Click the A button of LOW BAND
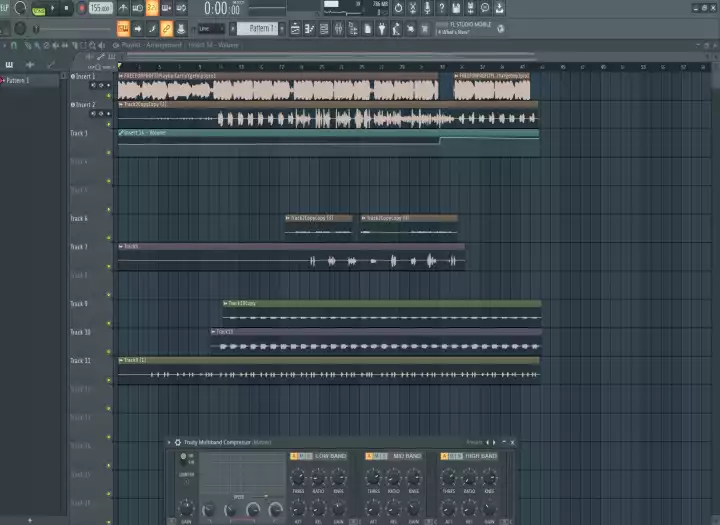Image resolution: width=720 pixels, height=525 pixels. tap(294, 456)
